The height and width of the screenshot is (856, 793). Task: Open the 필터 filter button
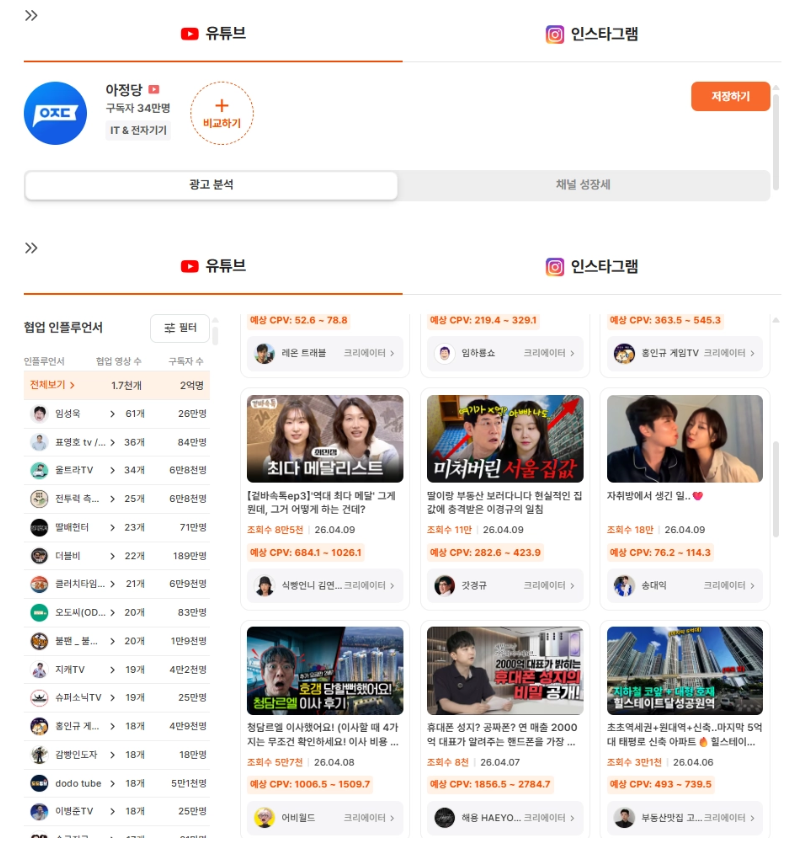(180, 328)
